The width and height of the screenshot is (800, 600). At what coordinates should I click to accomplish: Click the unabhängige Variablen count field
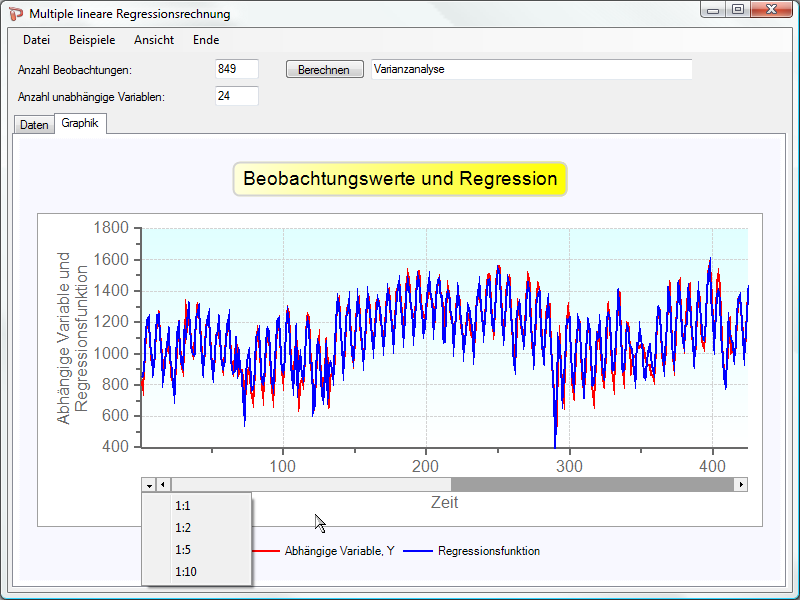[x=236, y=96]
